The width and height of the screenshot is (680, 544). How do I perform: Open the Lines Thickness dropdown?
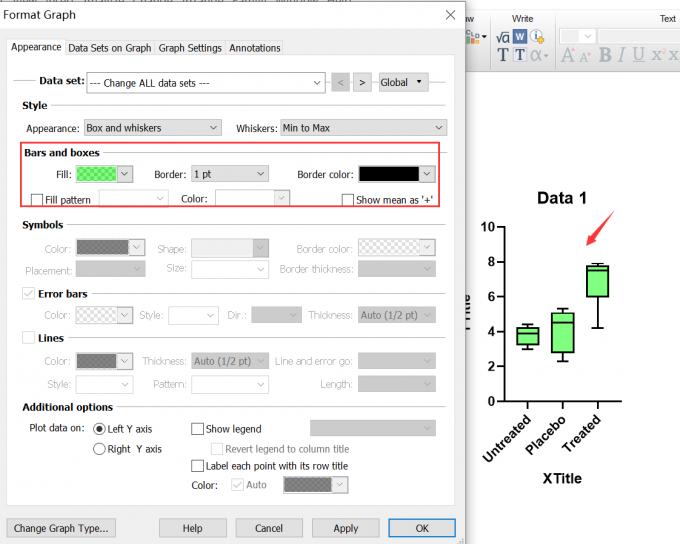[230, 361]
